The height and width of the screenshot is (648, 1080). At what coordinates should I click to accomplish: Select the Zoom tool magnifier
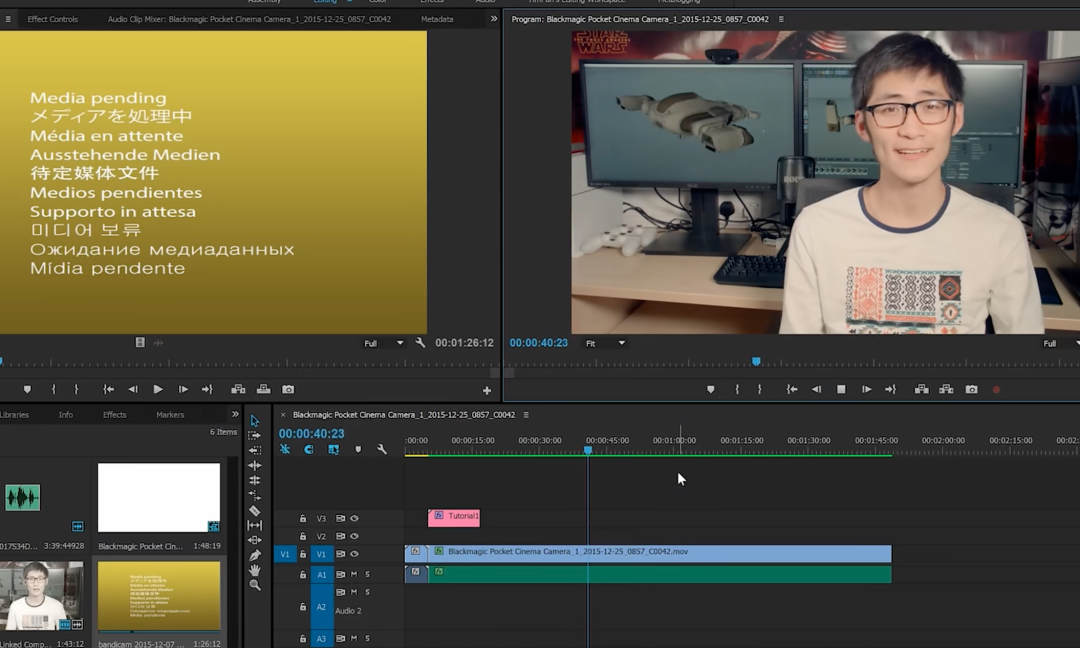click(x=255, y=585)
